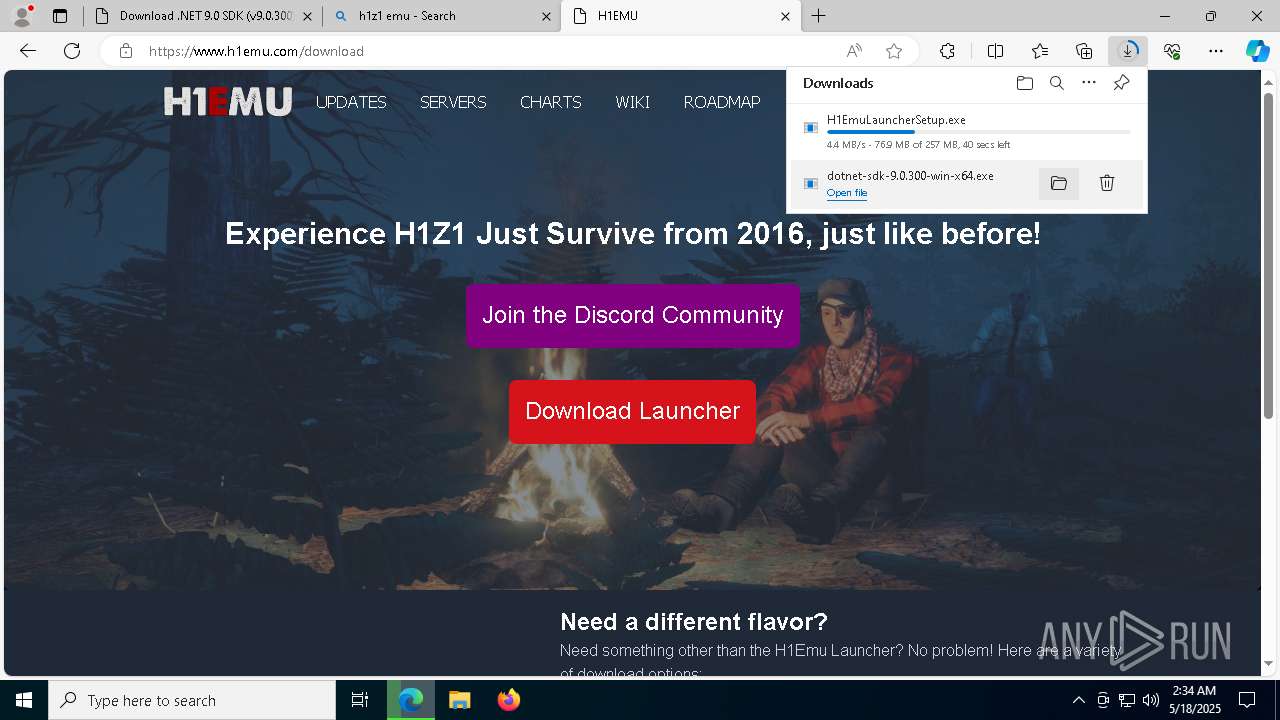Image resolution: width=1280 pixels, height=720 pixels.
Task: Click Need a different flavor? heading
Action: point(694,622)
